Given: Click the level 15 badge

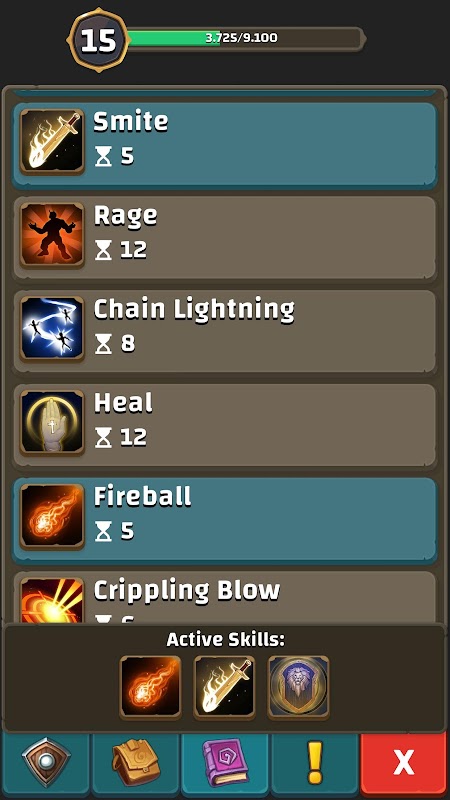Looking at the screenshot, I should click(98, 40).
